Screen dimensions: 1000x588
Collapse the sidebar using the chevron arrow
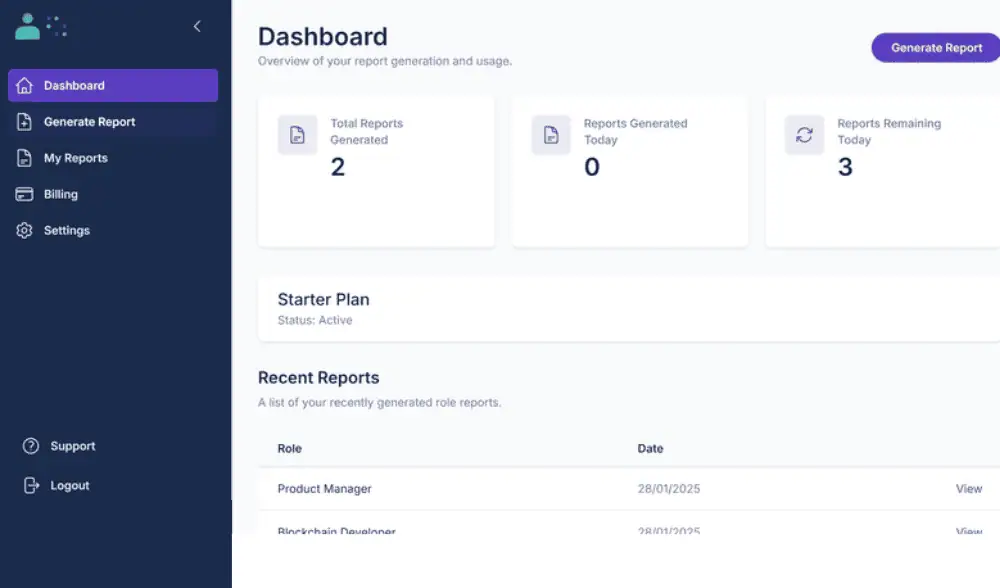point(197,26)
